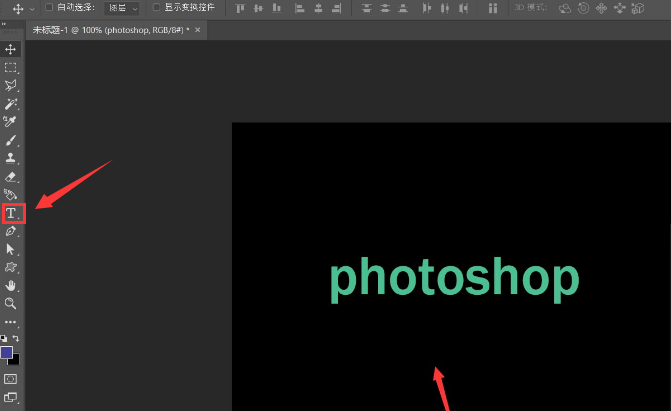
Task: Select the Eyedropper sampler tool
Action: [10, 122]
